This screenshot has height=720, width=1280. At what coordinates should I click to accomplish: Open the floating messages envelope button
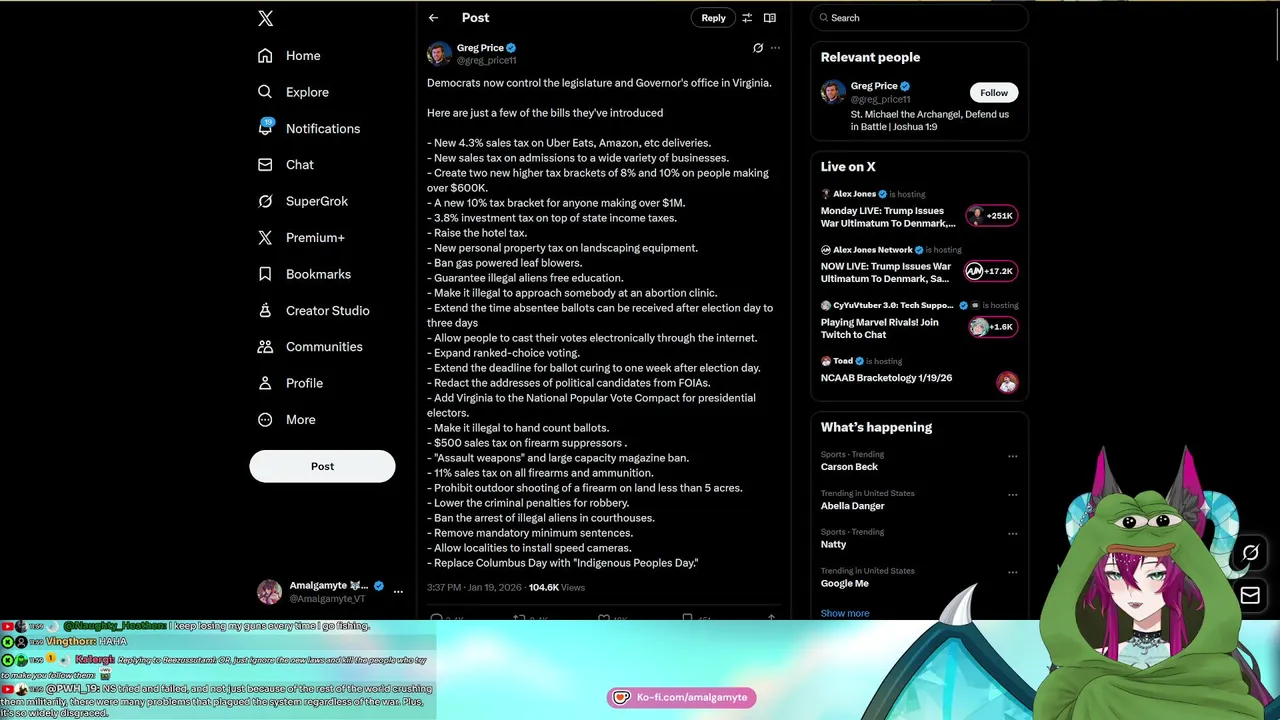pos(1250,595)
